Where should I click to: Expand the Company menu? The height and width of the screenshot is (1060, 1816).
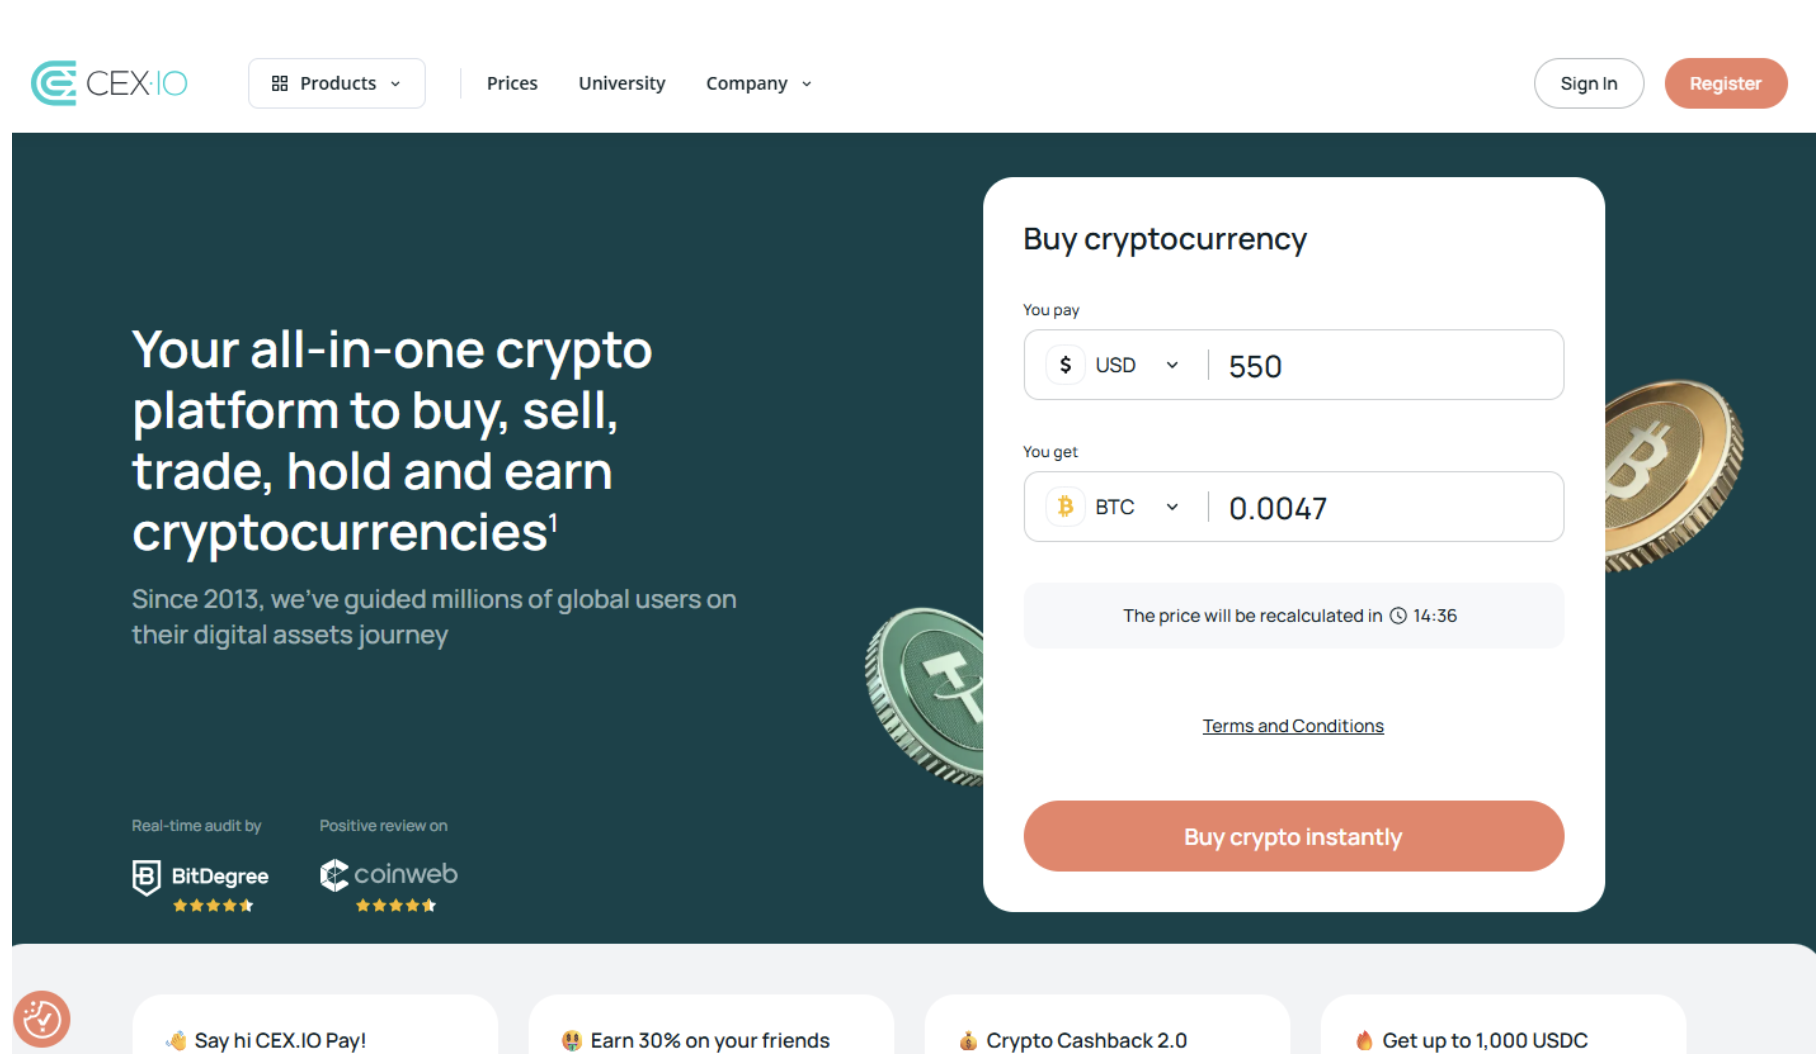click(x=758, y=83)
